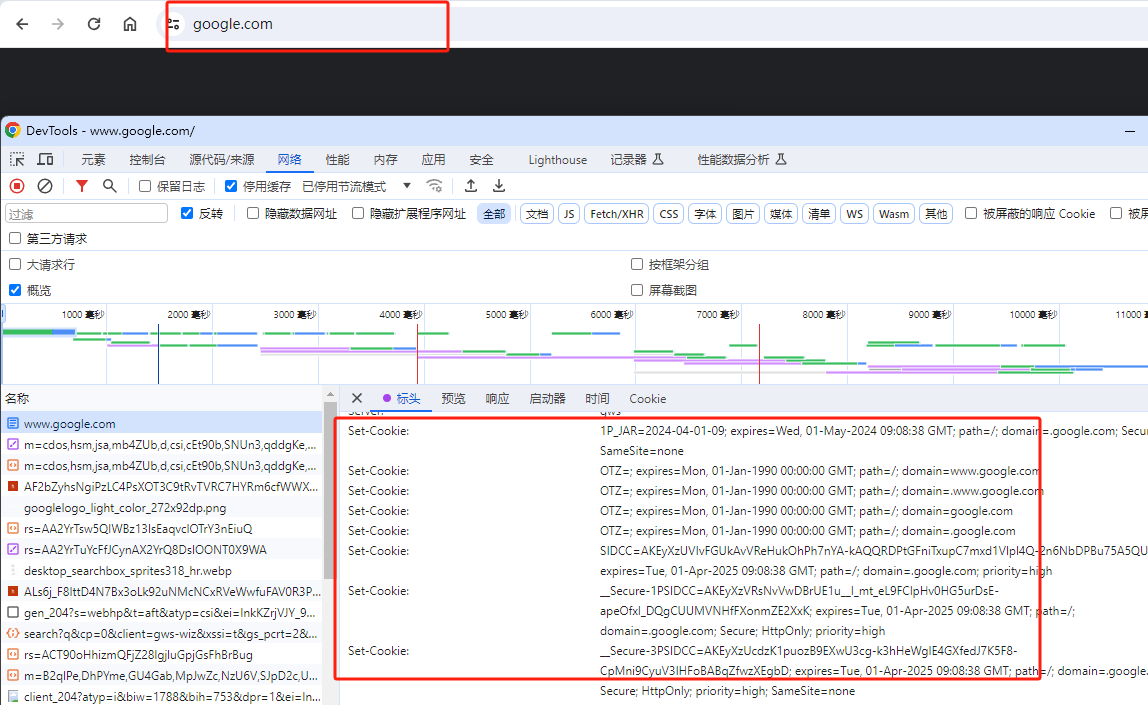Reload the page with refresh icon

(94, 24)
